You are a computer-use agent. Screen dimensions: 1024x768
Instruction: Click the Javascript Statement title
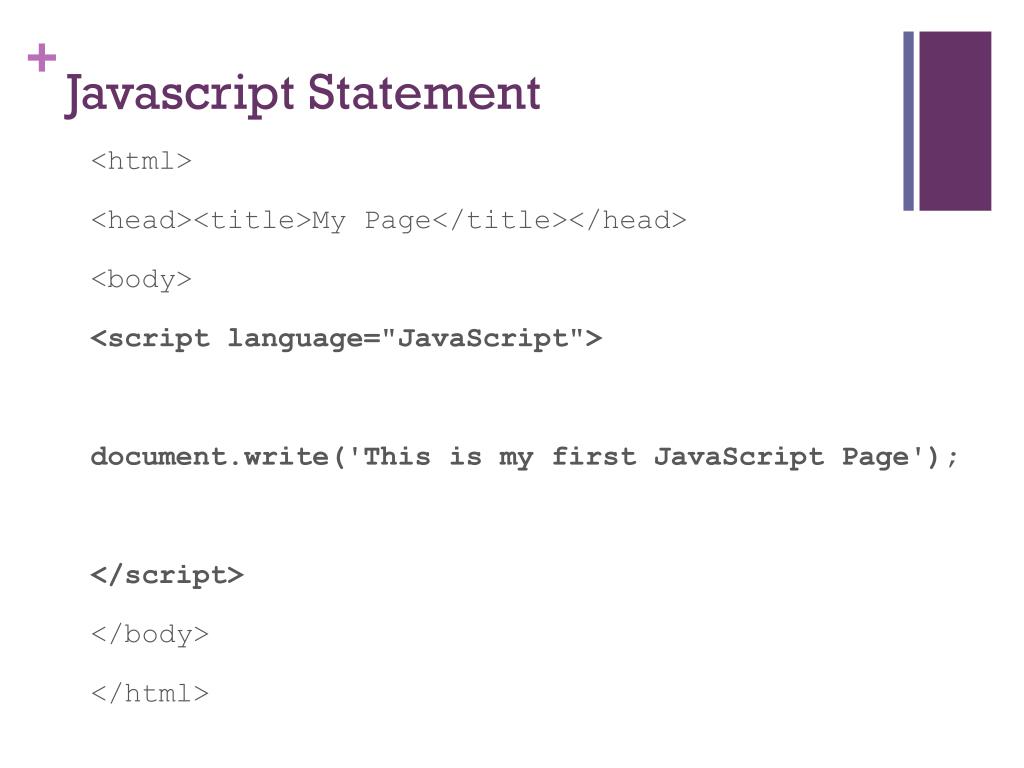pos(302,94)
